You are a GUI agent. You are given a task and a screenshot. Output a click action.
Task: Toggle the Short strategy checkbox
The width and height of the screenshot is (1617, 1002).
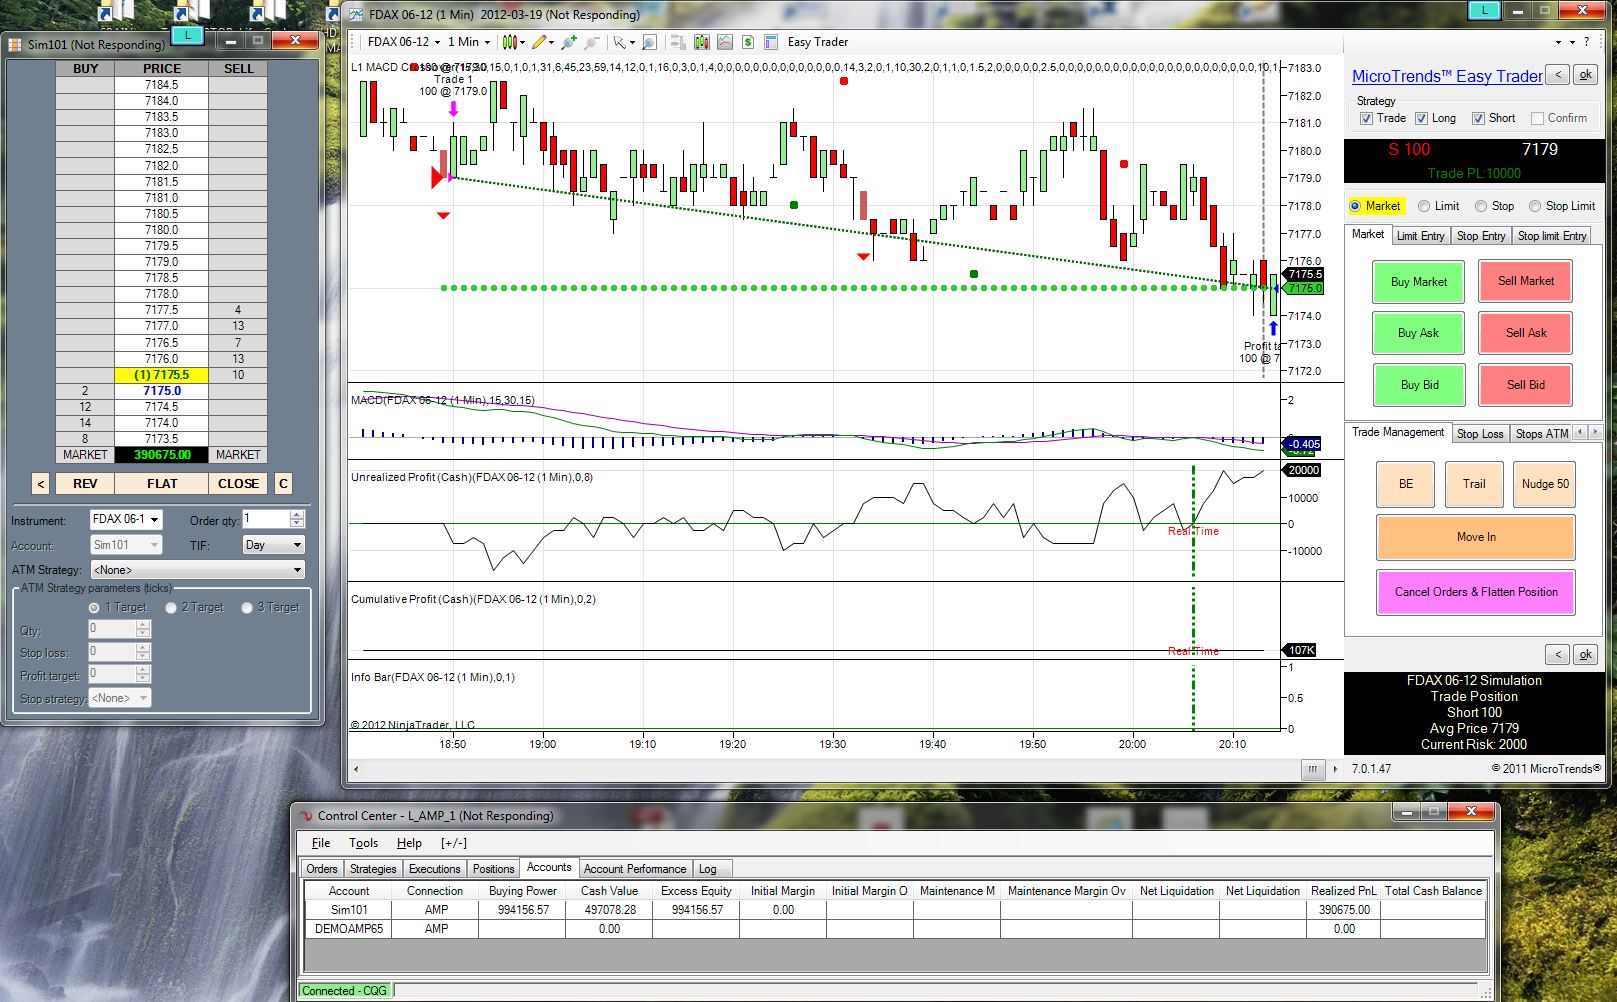(x=1478, y=118)
